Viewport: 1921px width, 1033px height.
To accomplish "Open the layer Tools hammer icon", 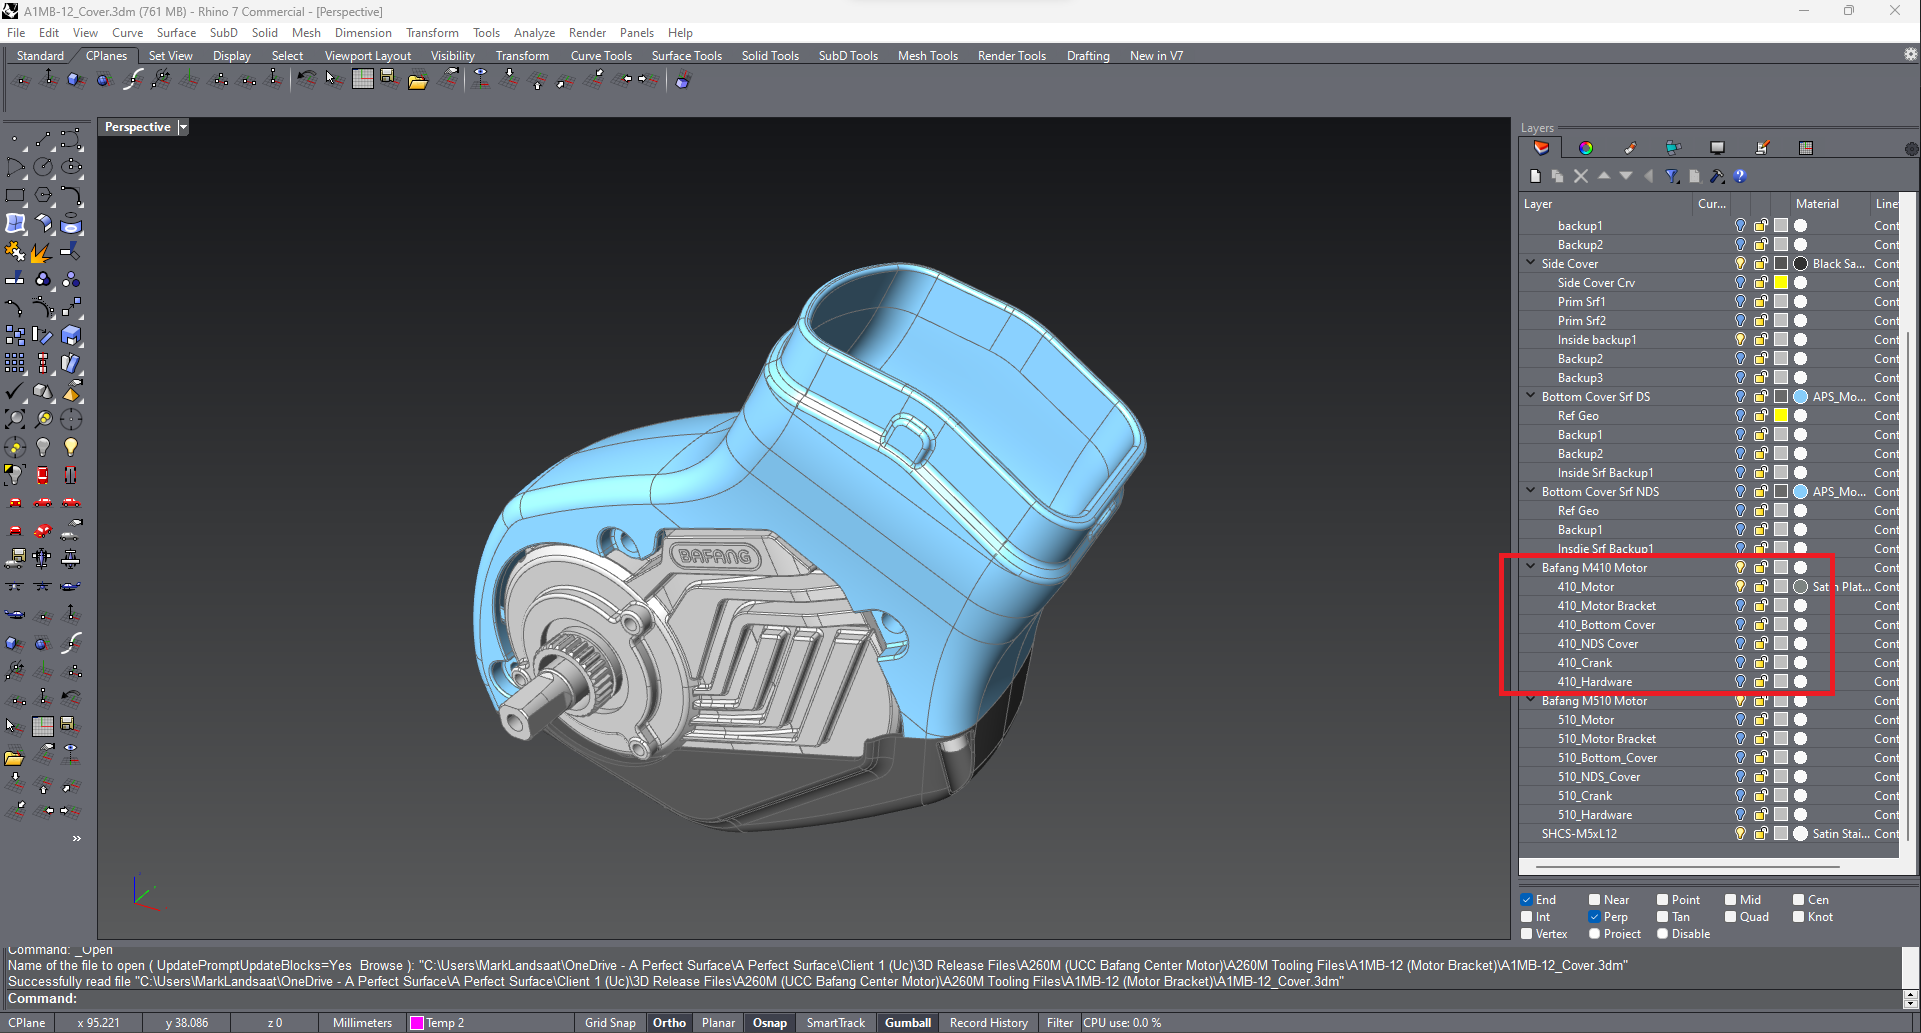I will tap(1717, 176).
